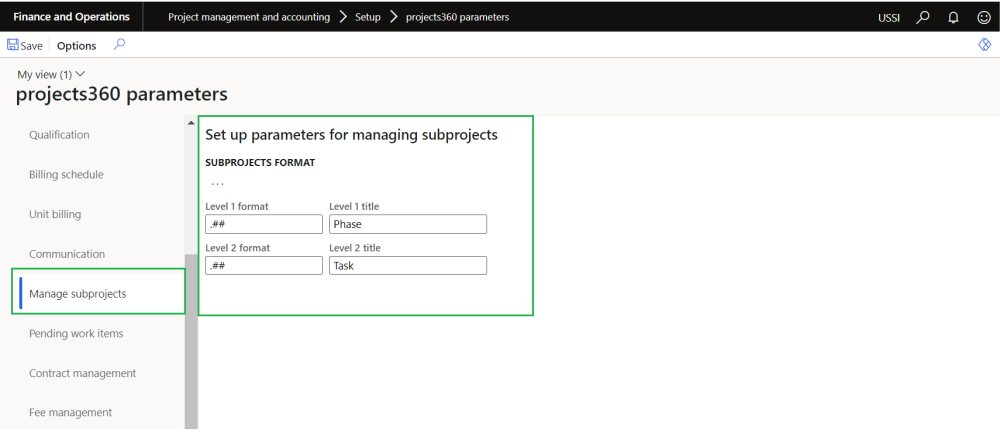Click the Finance and Operations home title
The width and height of the screenshot is (1000, 432).
(71, 17)
